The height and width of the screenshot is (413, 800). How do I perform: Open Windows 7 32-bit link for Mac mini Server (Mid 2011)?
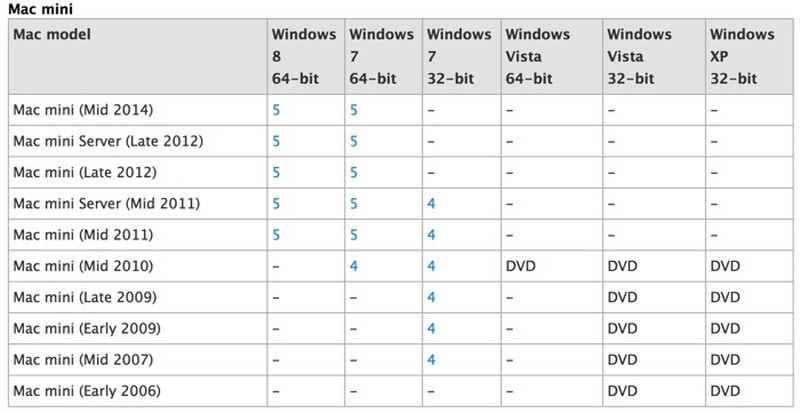coord(431,203)
